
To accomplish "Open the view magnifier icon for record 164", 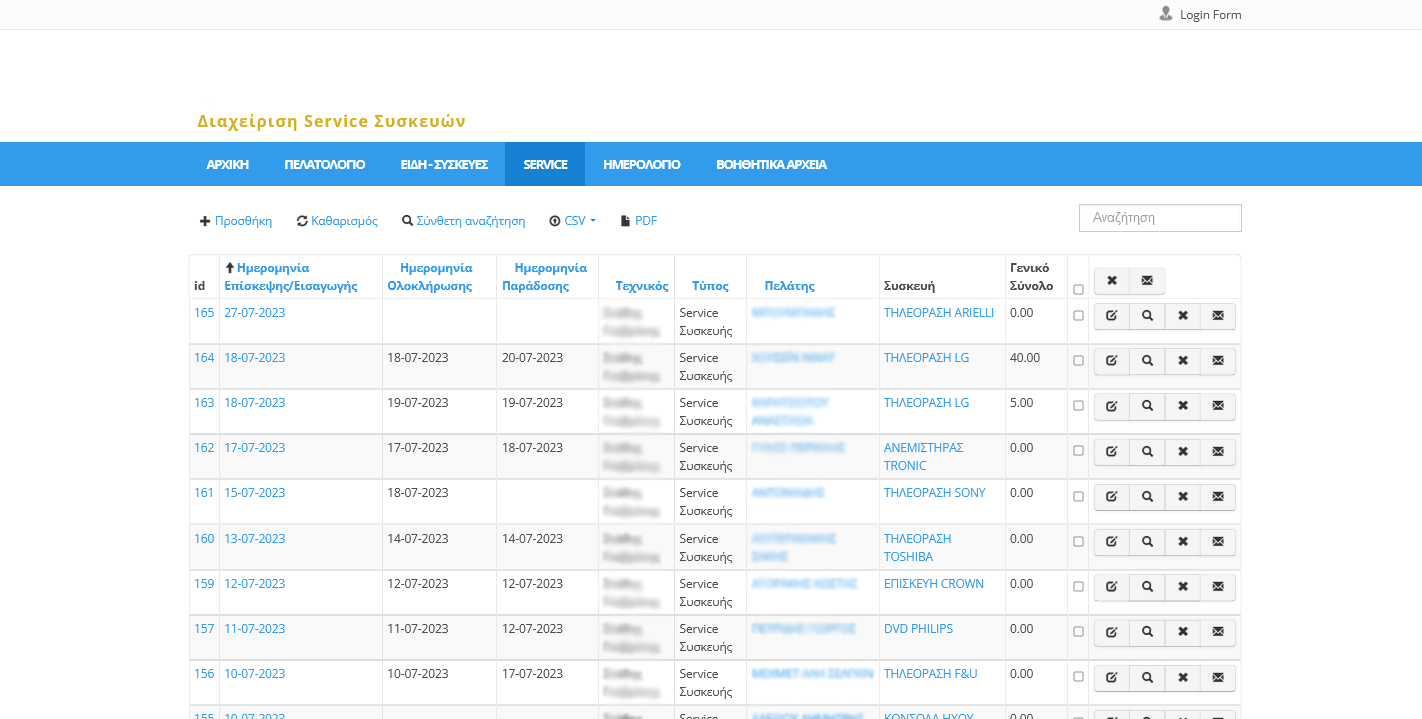I will point(1147,361).
